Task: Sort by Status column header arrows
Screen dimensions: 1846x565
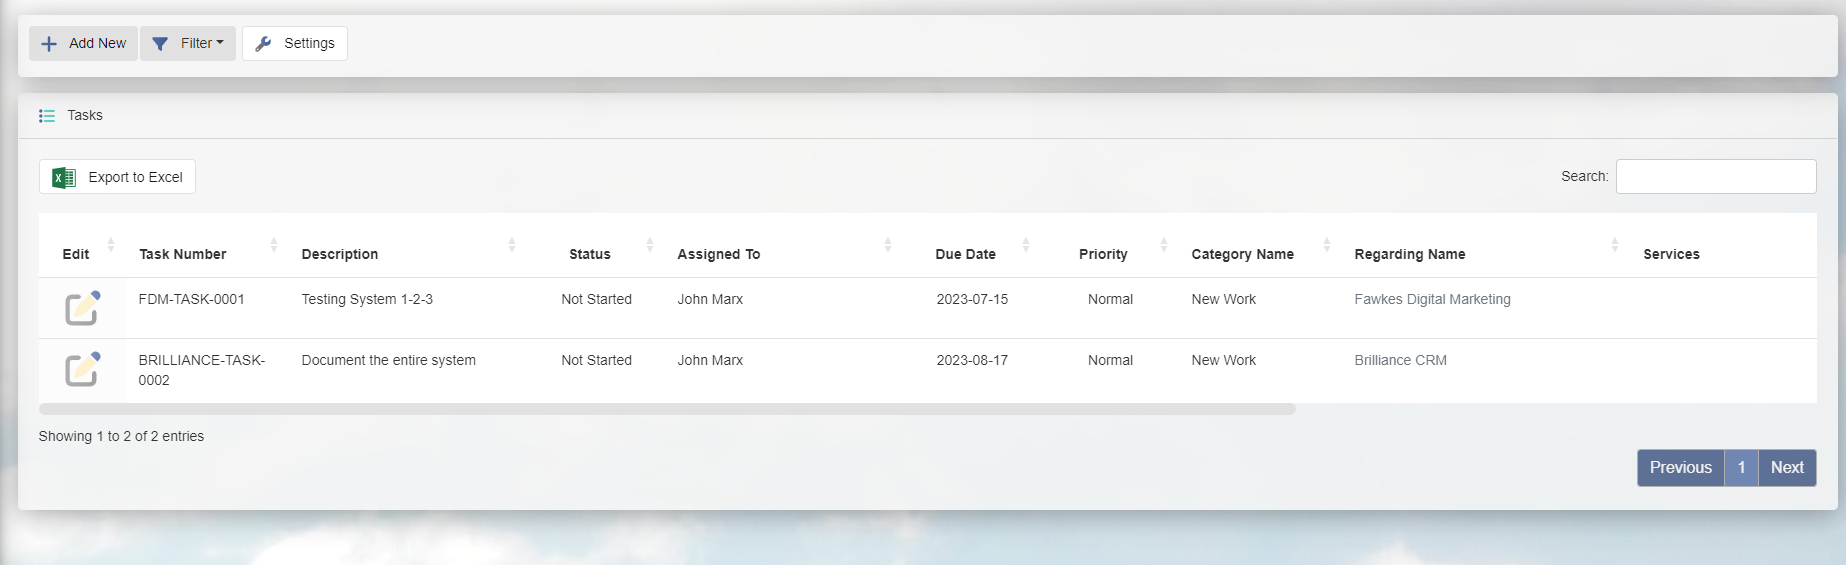Action: pos(649,245)
